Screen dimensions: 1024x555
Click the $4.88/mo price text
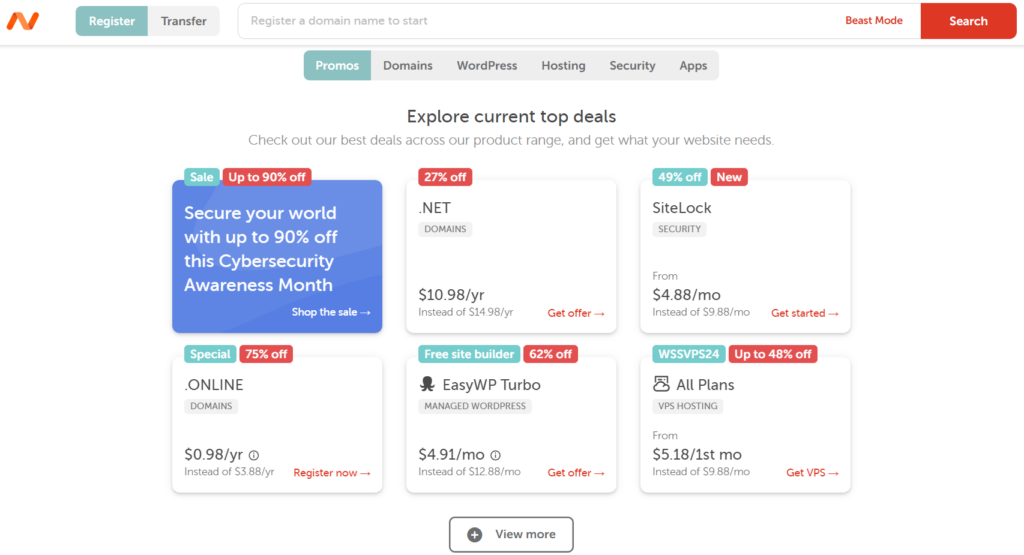coord(686,294)
